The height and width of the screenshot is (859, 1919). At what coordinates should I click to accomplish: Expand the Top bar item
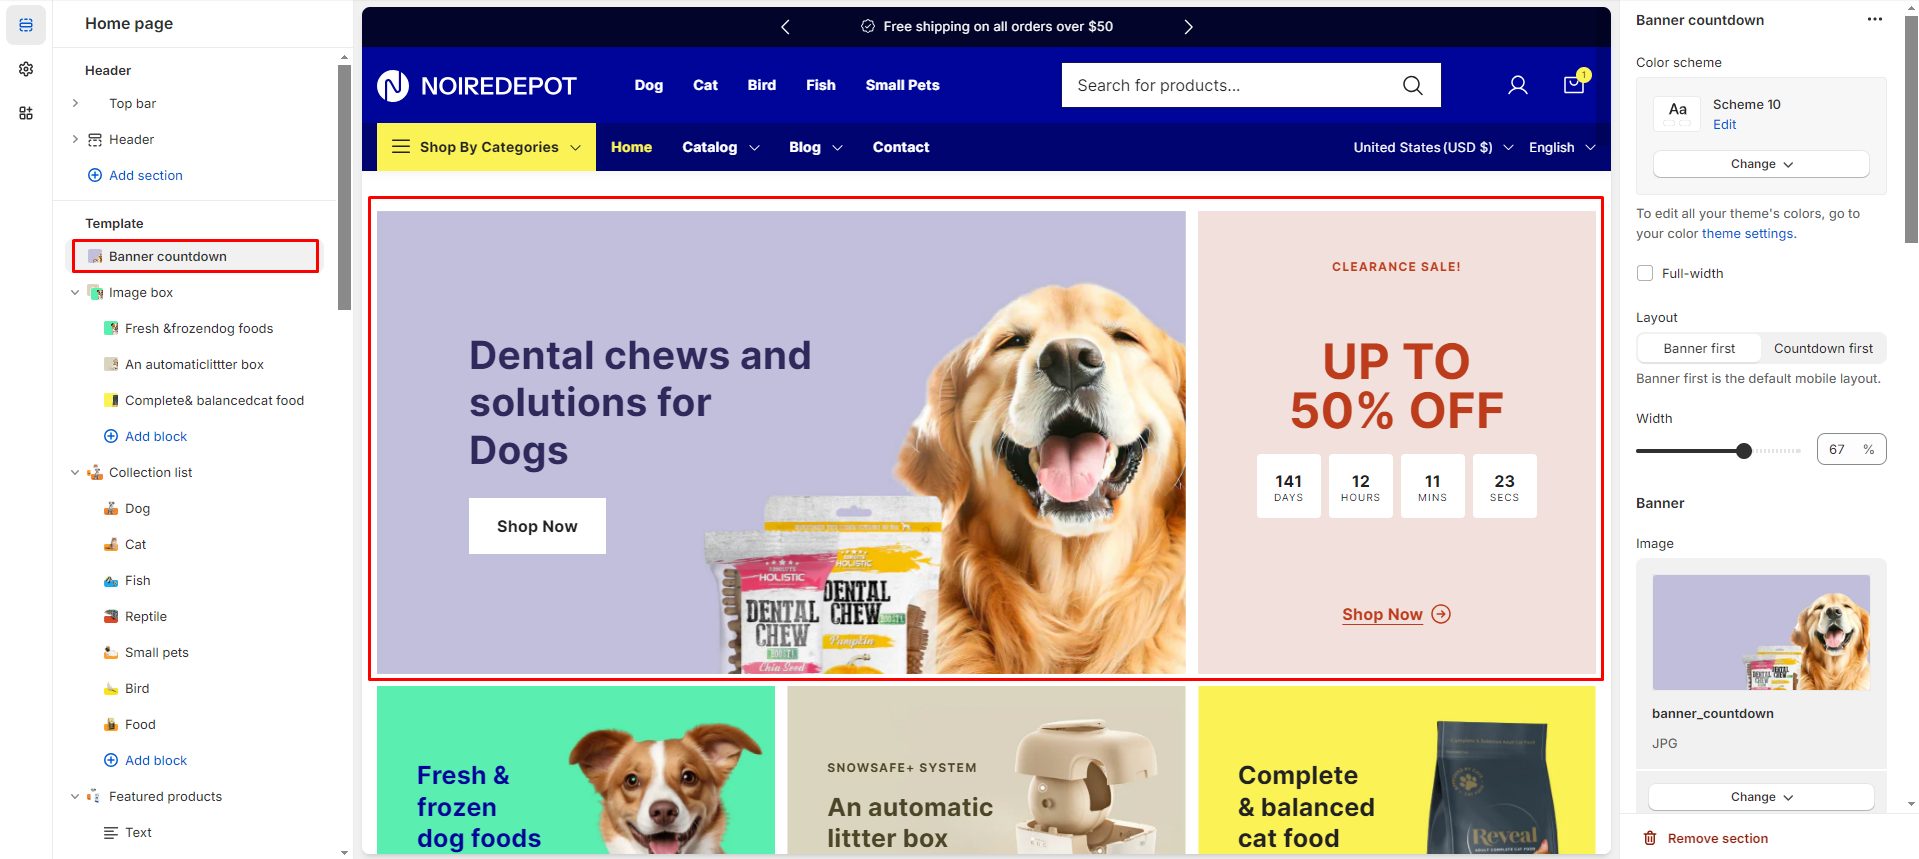point(75,103)
